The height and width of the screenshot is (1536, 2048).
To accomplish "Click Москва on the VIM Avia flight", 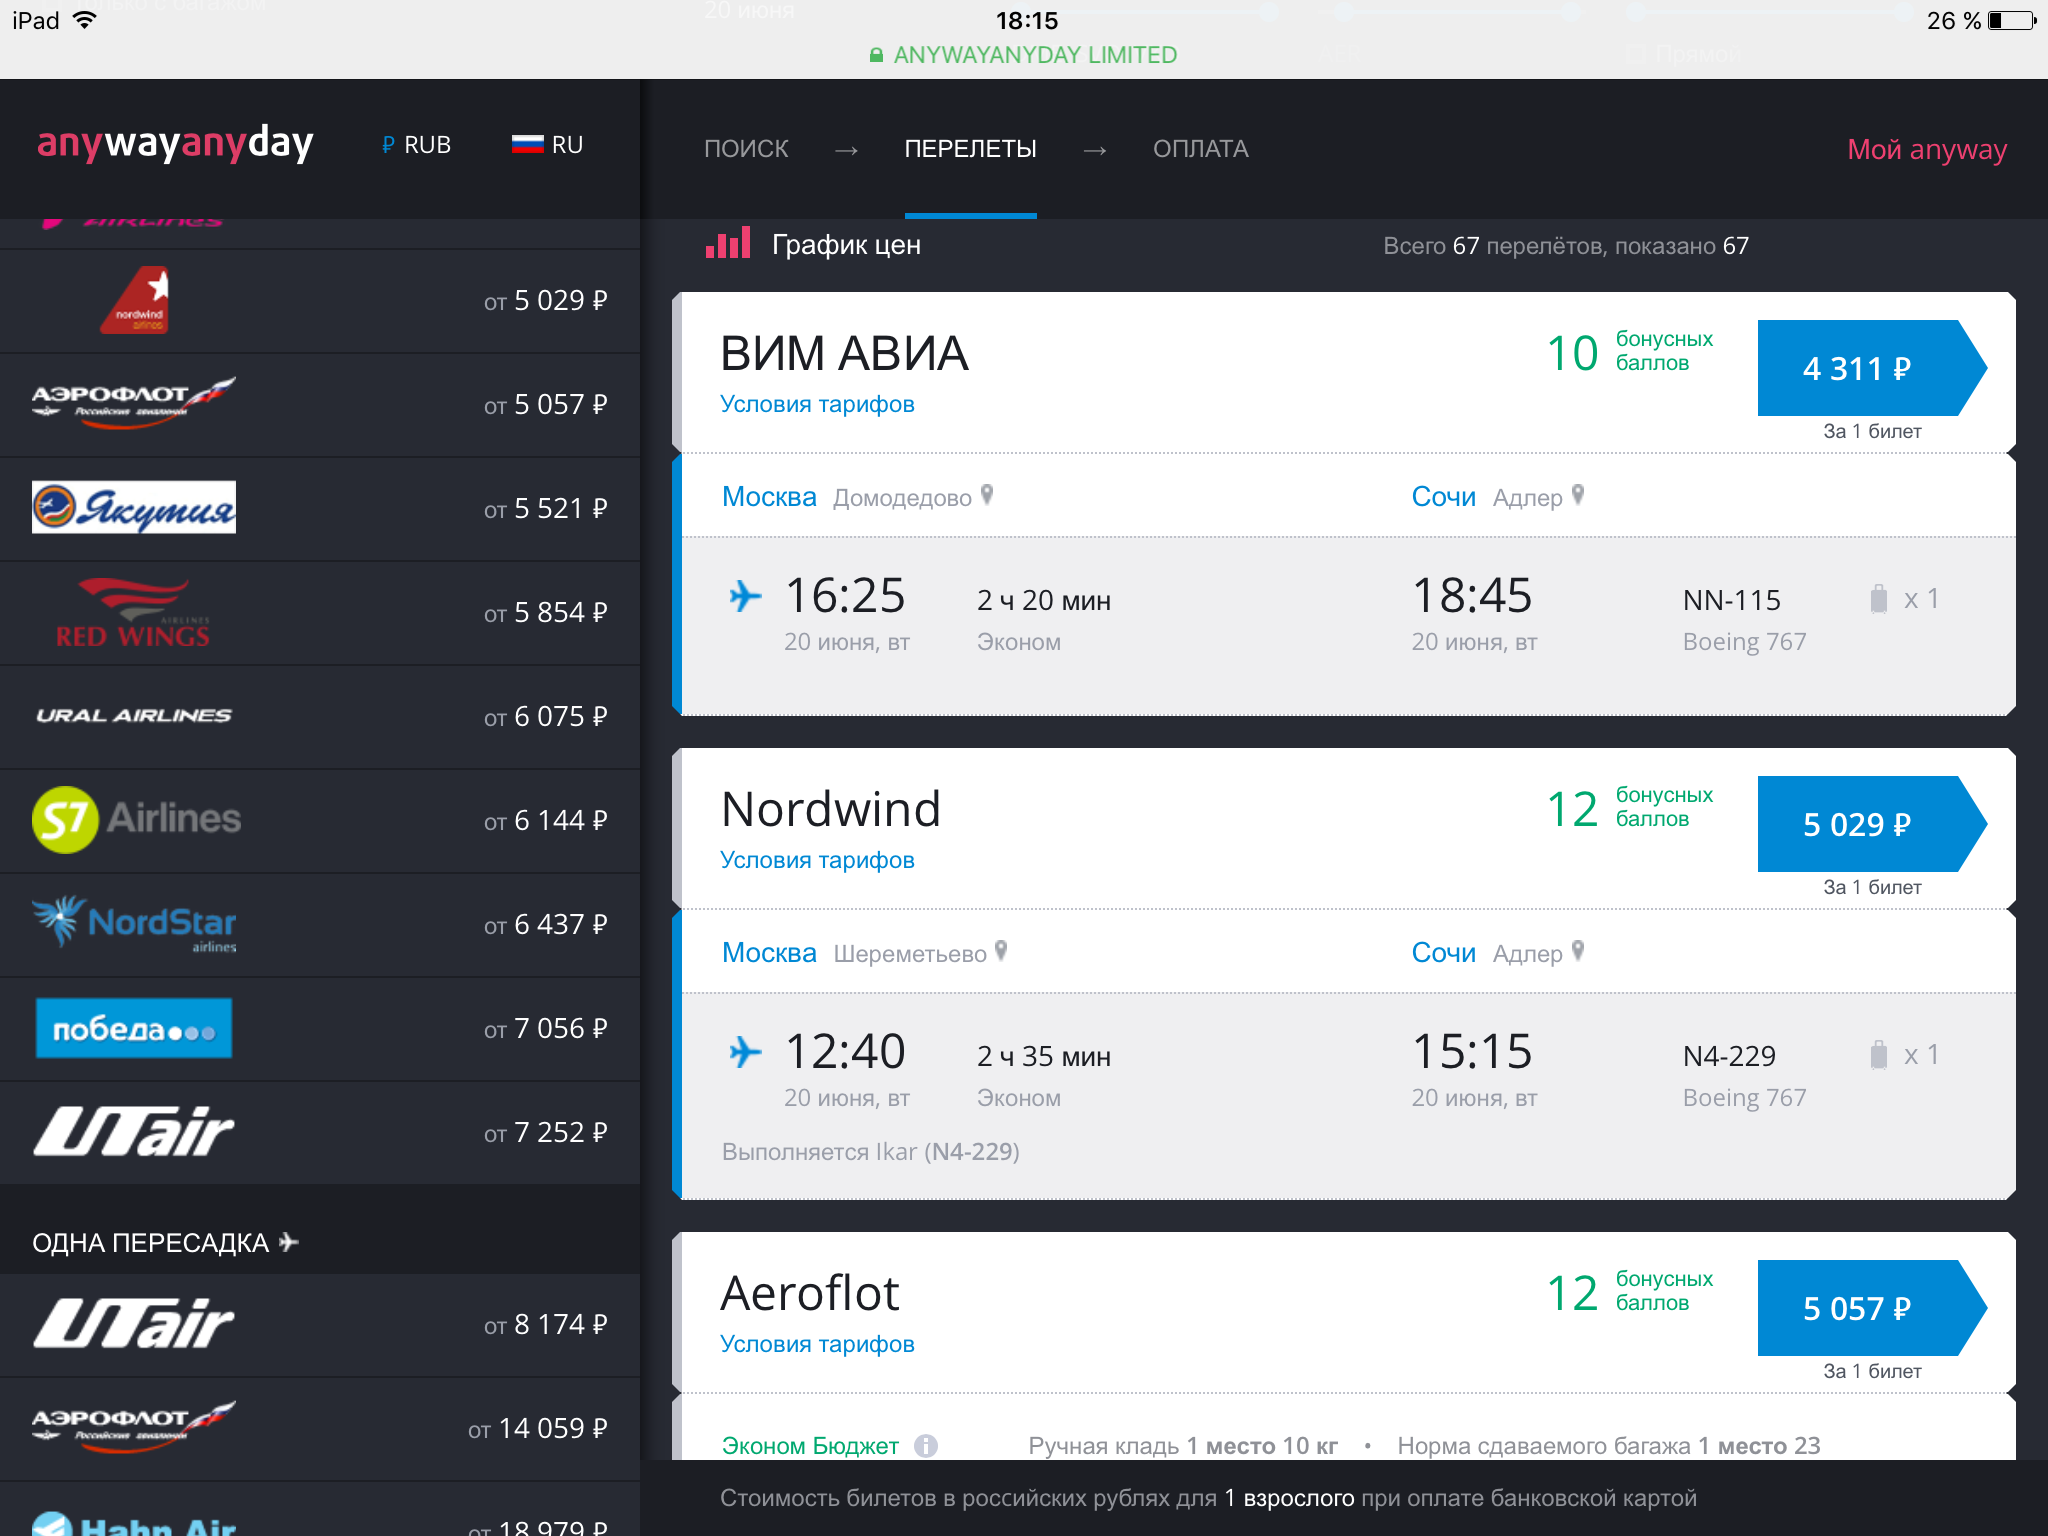I will point(769,497).
